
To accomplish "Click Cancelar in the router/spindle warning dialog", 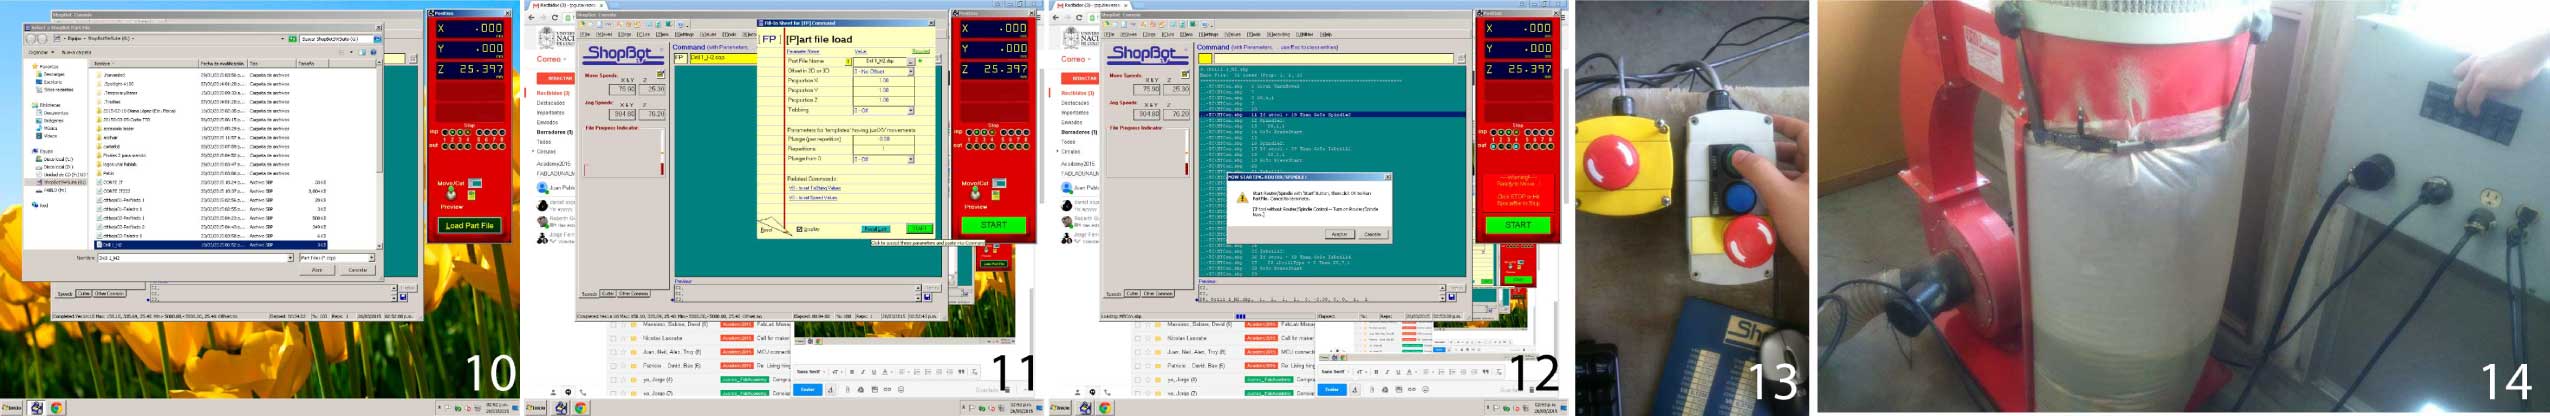I will [1373, 234].
